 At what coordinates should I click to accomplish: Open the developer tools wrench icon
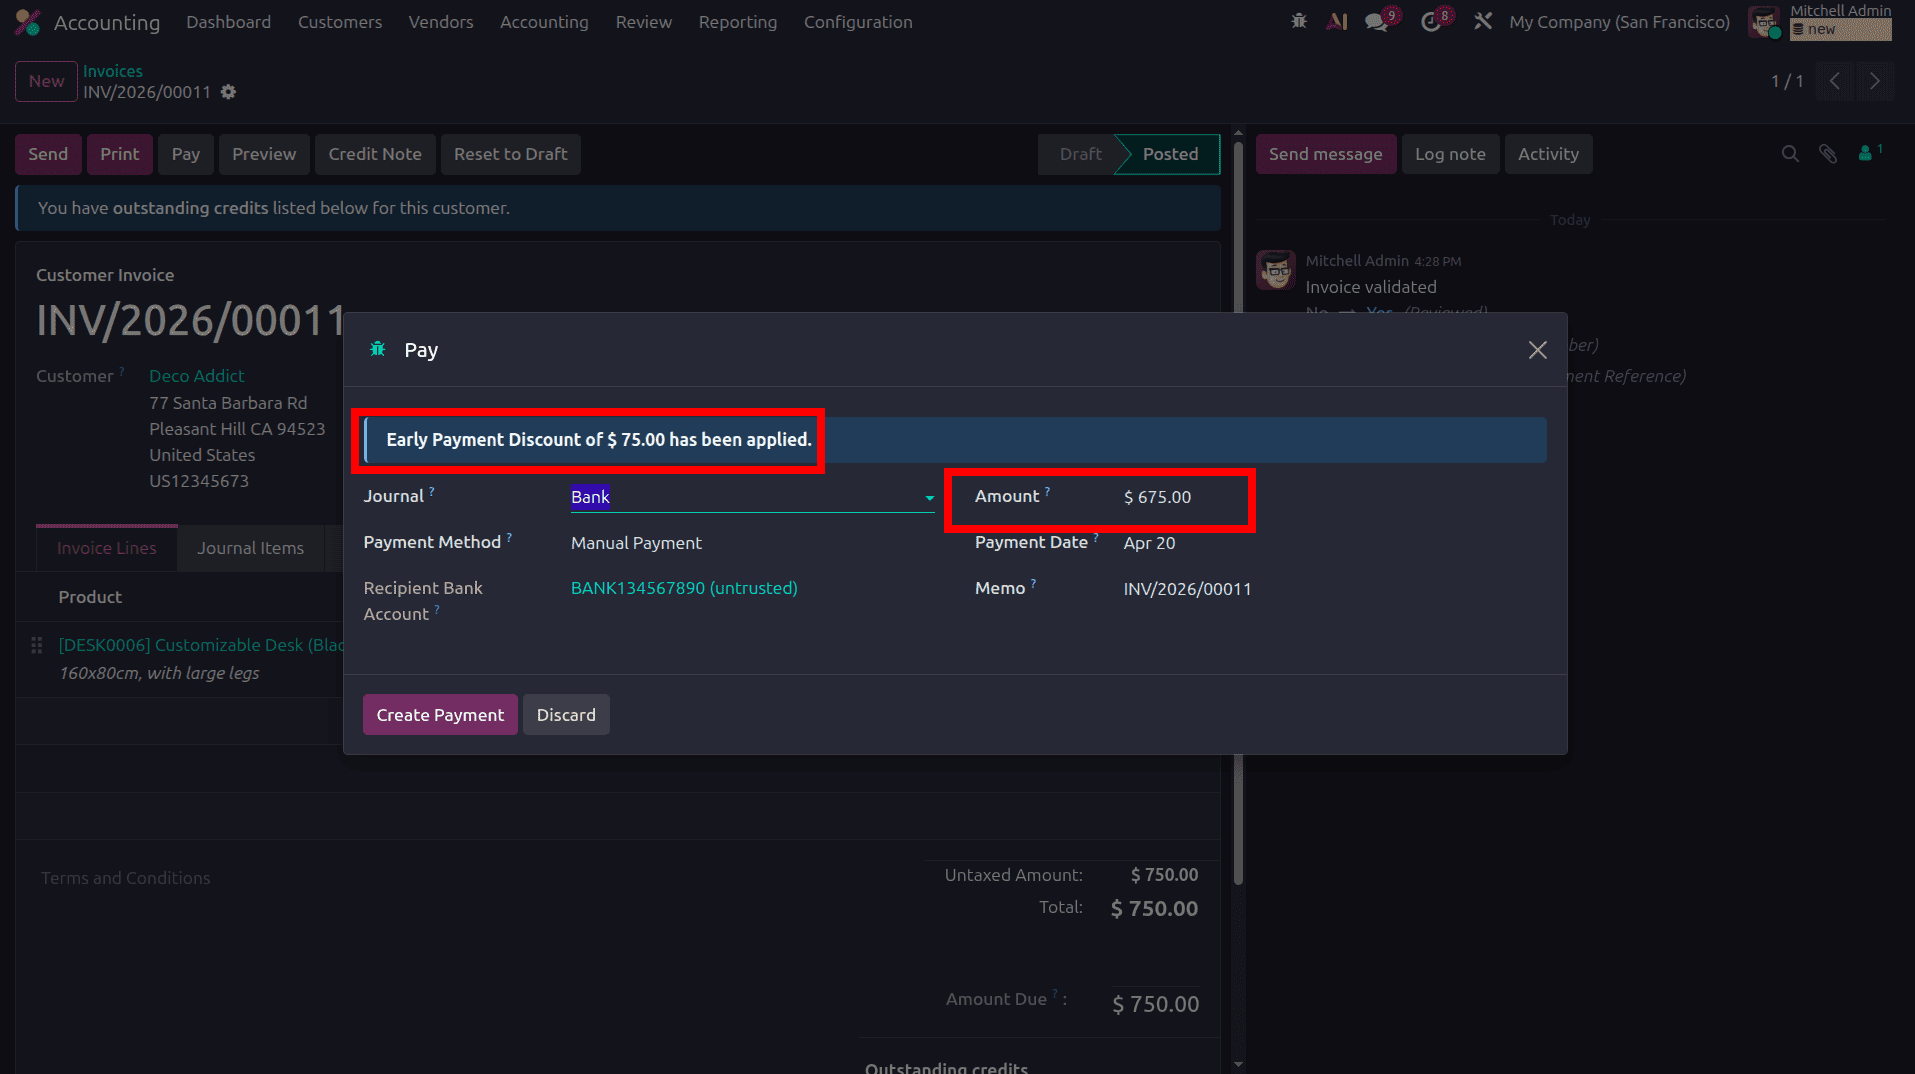pos(1482,20)
